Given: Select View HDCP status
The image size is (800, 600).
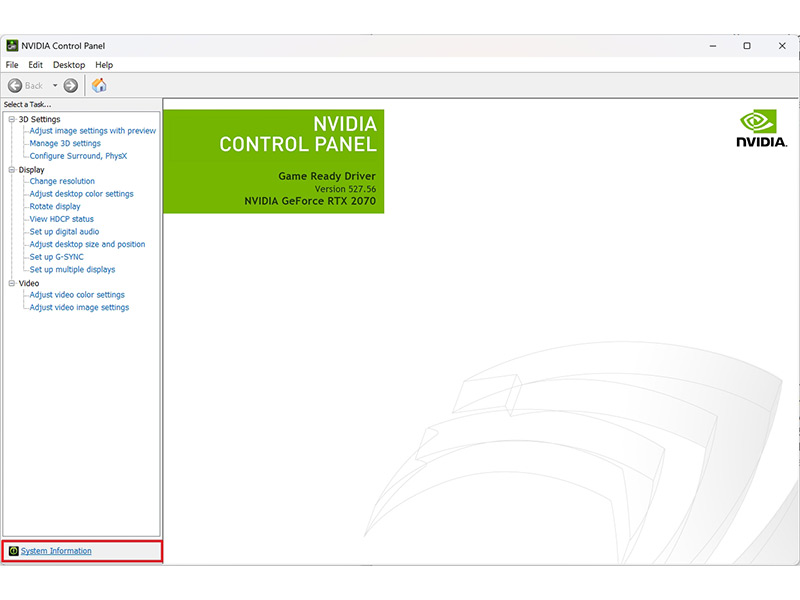Looking at the screenshot, I should coord(61,219).
